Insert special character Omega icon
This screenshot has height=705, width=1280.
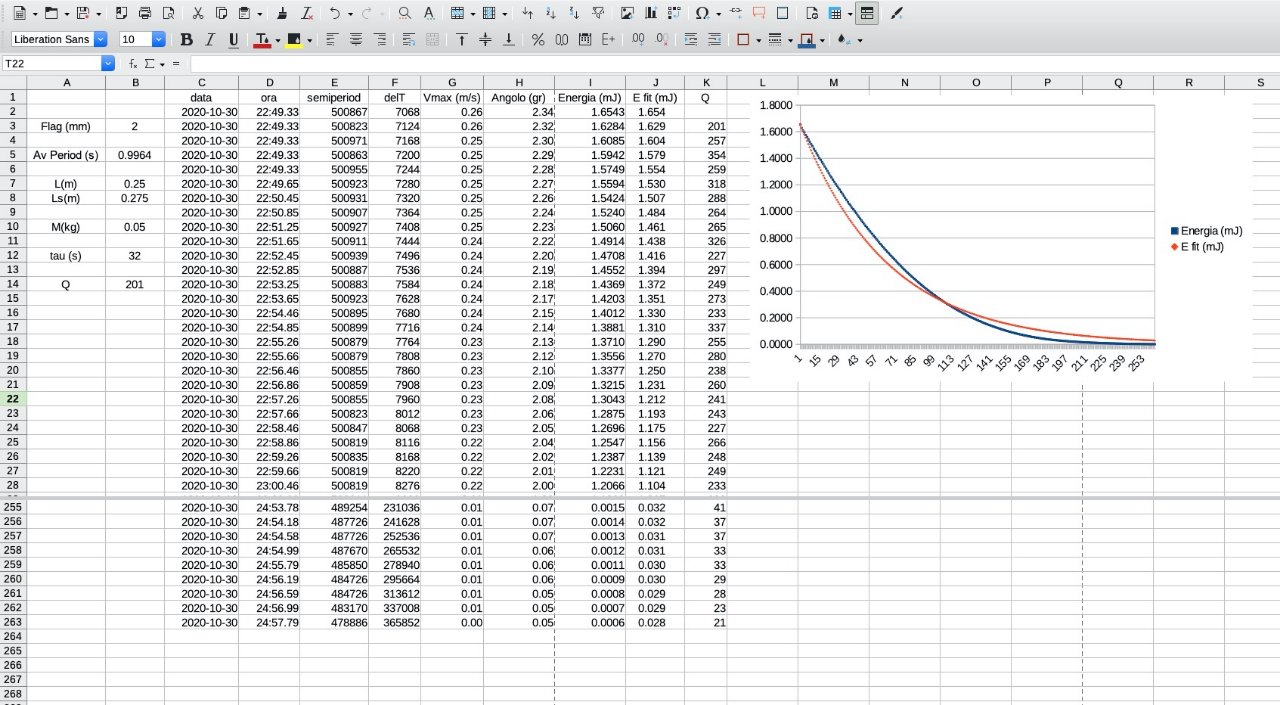pyautogui.click(x=702, y=14)
